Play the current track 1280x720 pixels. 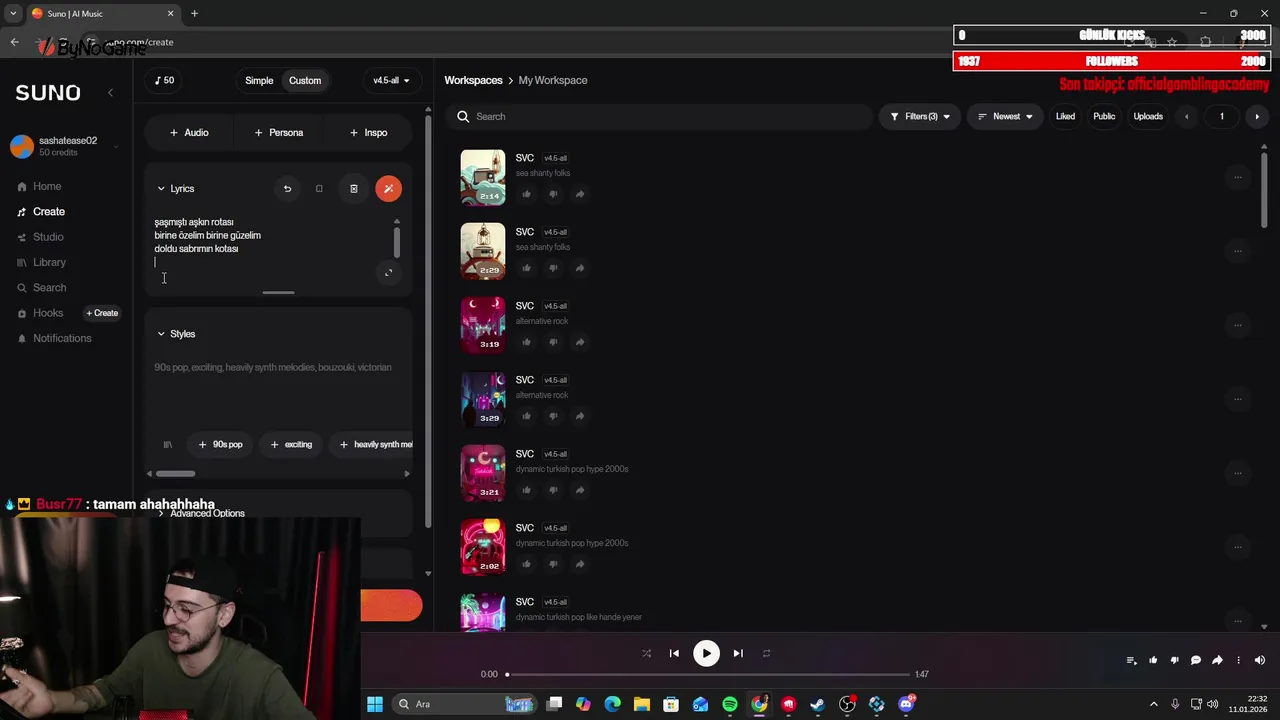(x=706, y=654)
